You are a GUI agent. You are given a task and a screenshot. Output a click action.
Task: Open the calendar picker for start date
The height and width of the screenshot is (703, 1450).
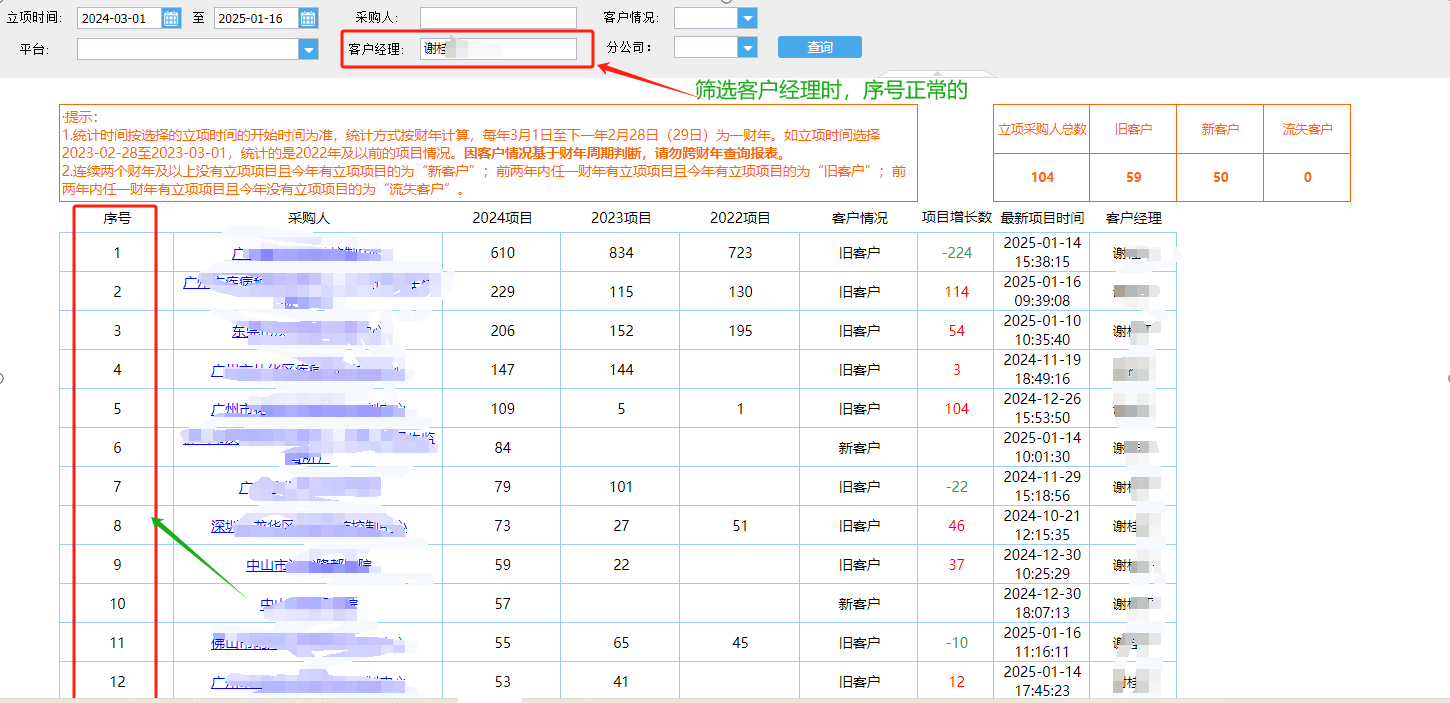pos(171,18)
